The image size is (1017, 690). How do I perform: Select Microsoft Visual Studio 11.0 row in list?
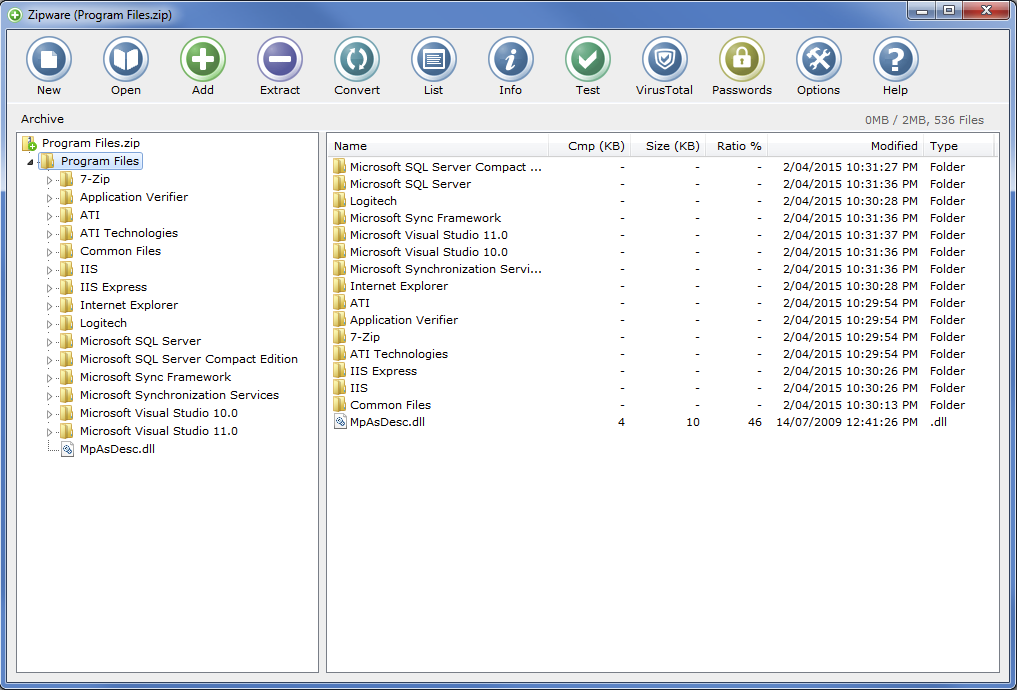[661, 235]
